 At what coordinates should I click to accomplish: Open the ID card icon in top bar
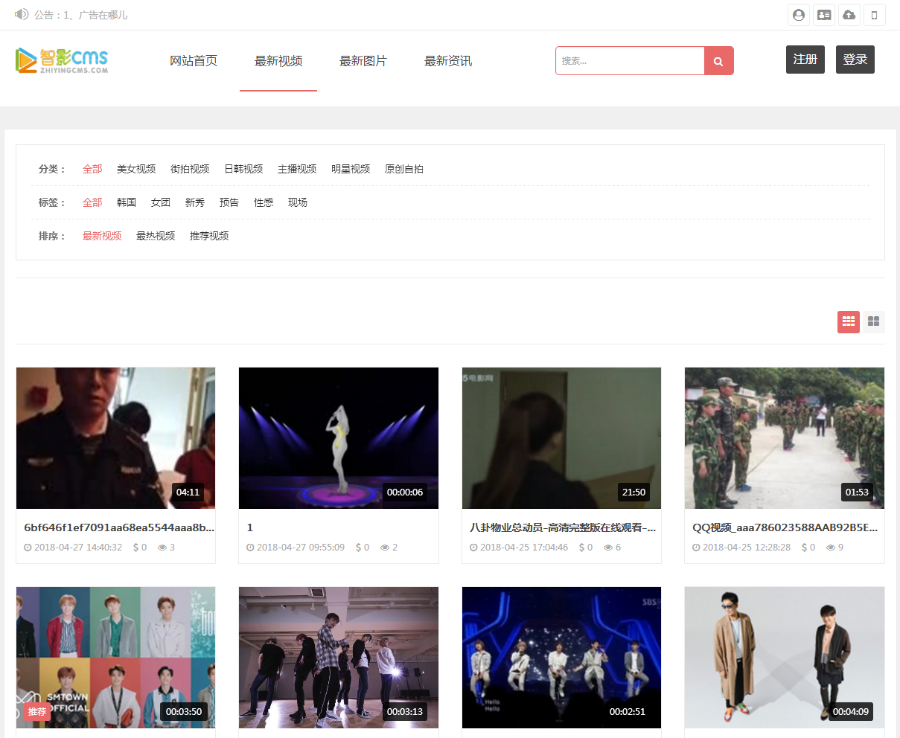pos(824,15)
